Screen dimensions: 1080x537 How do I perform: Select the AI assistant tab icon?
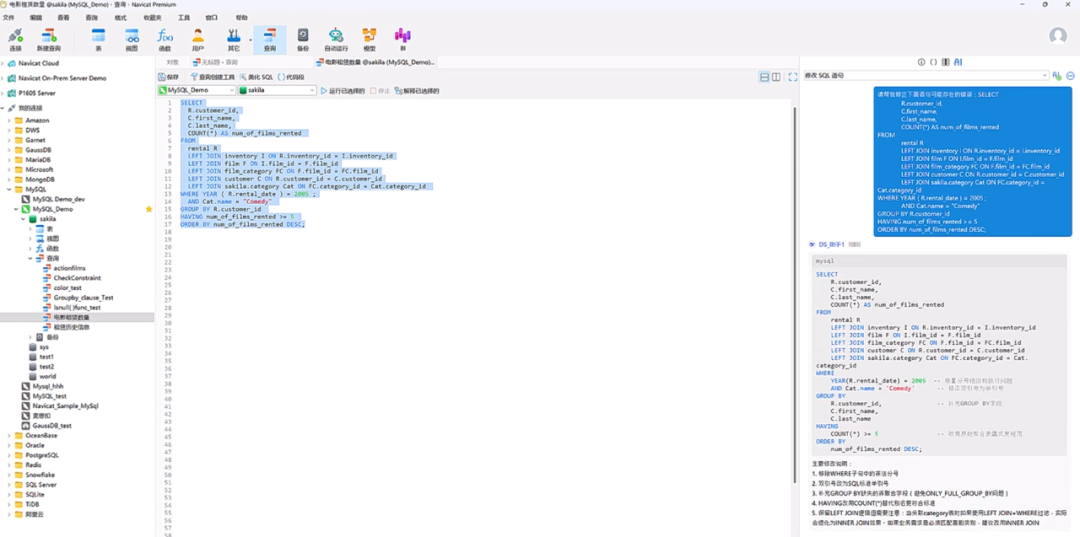[x=958, y=62]
